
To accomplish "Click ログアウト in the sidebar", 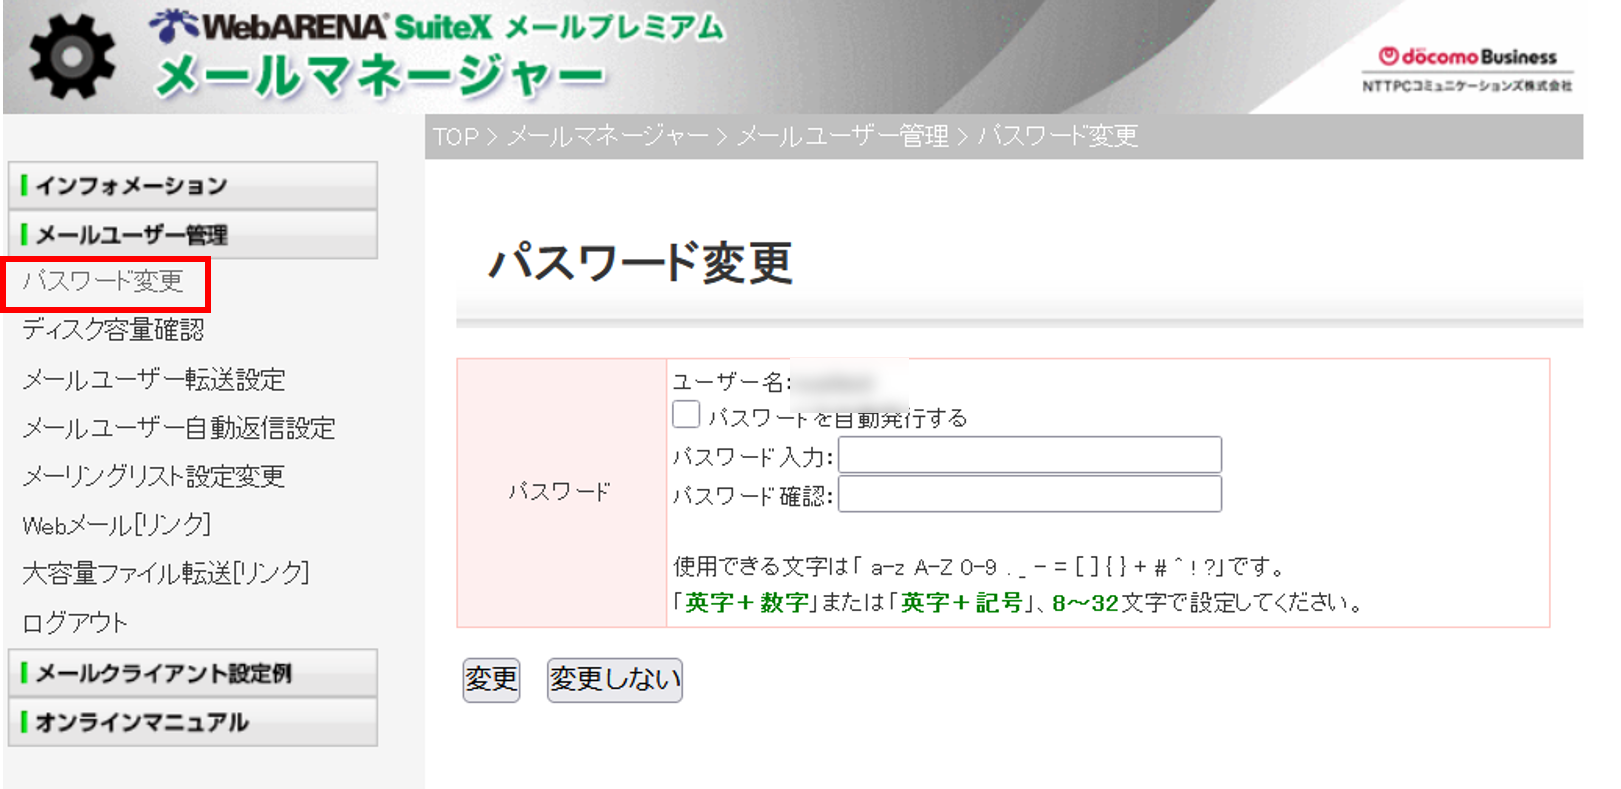I will (75, 623).
